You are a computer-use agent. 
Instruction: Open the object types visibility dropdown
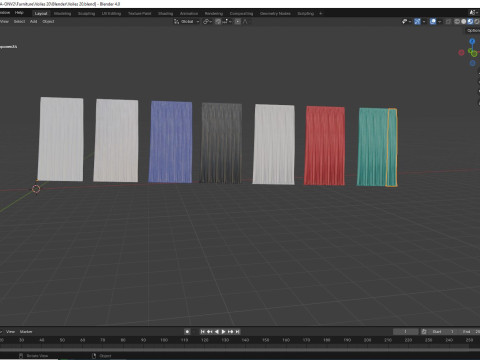pos(406,22)
